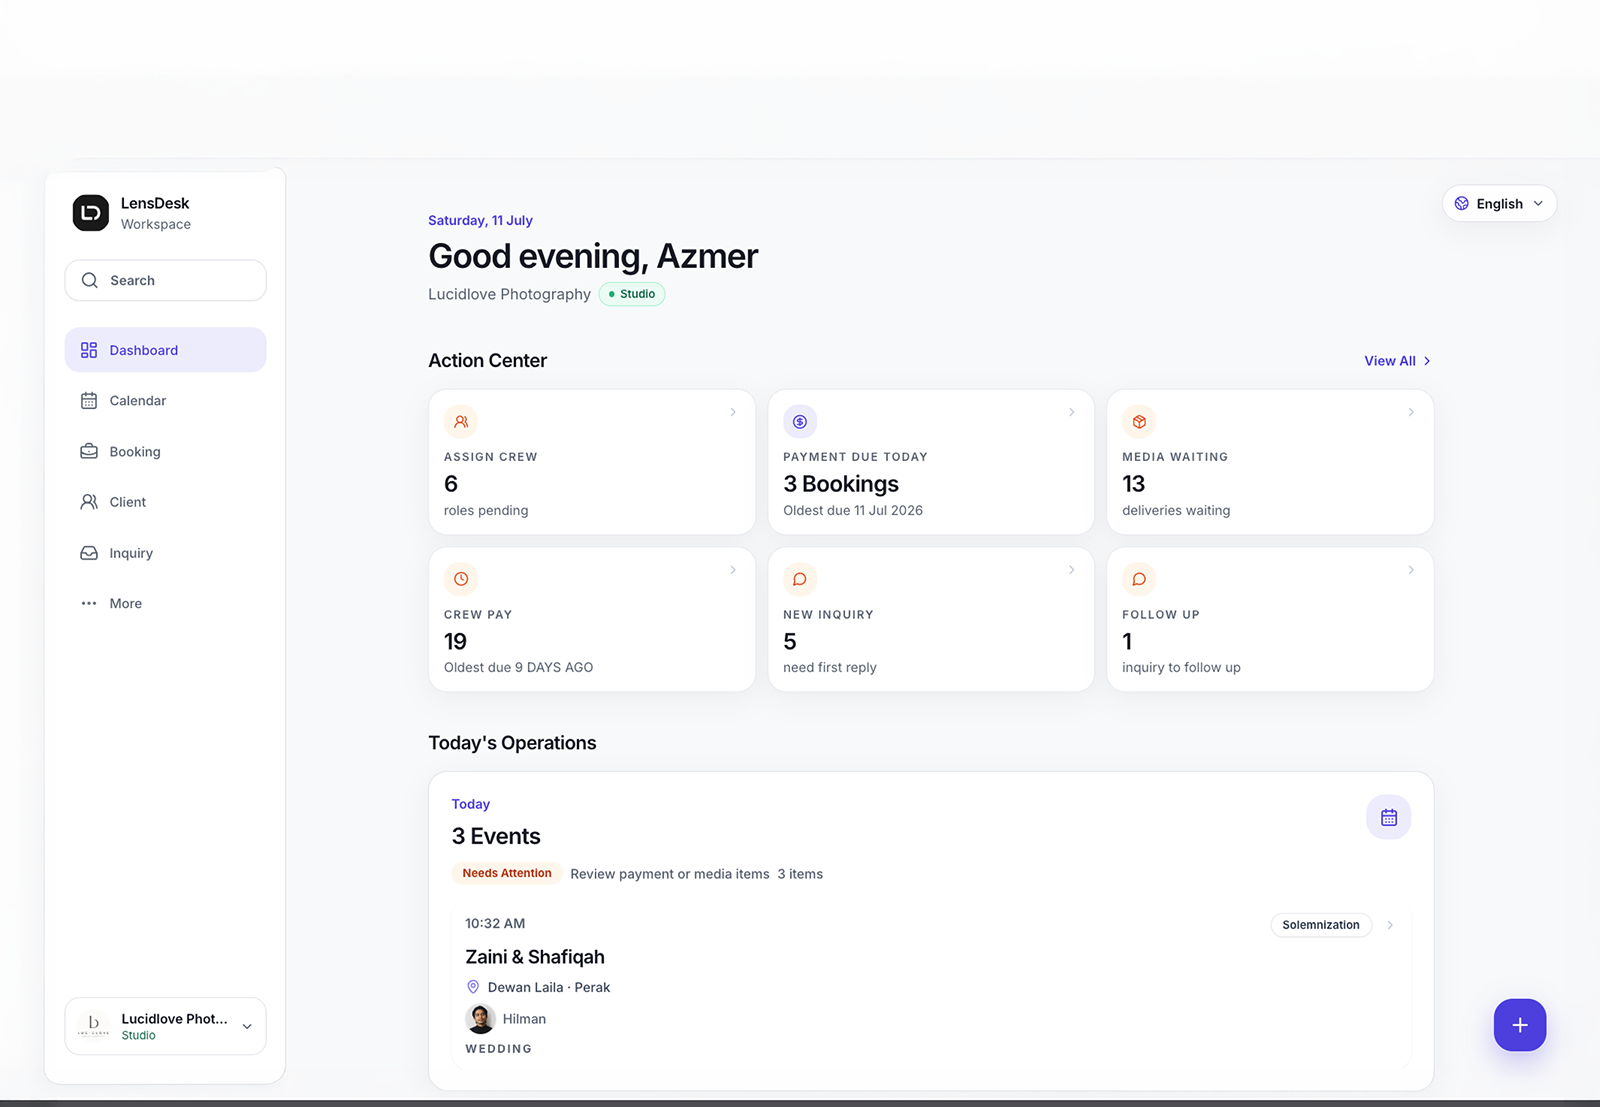This screenshot has height=1107, width=1600.
Task: Click the Inquiry inbox icon
Action: [89, 553]
